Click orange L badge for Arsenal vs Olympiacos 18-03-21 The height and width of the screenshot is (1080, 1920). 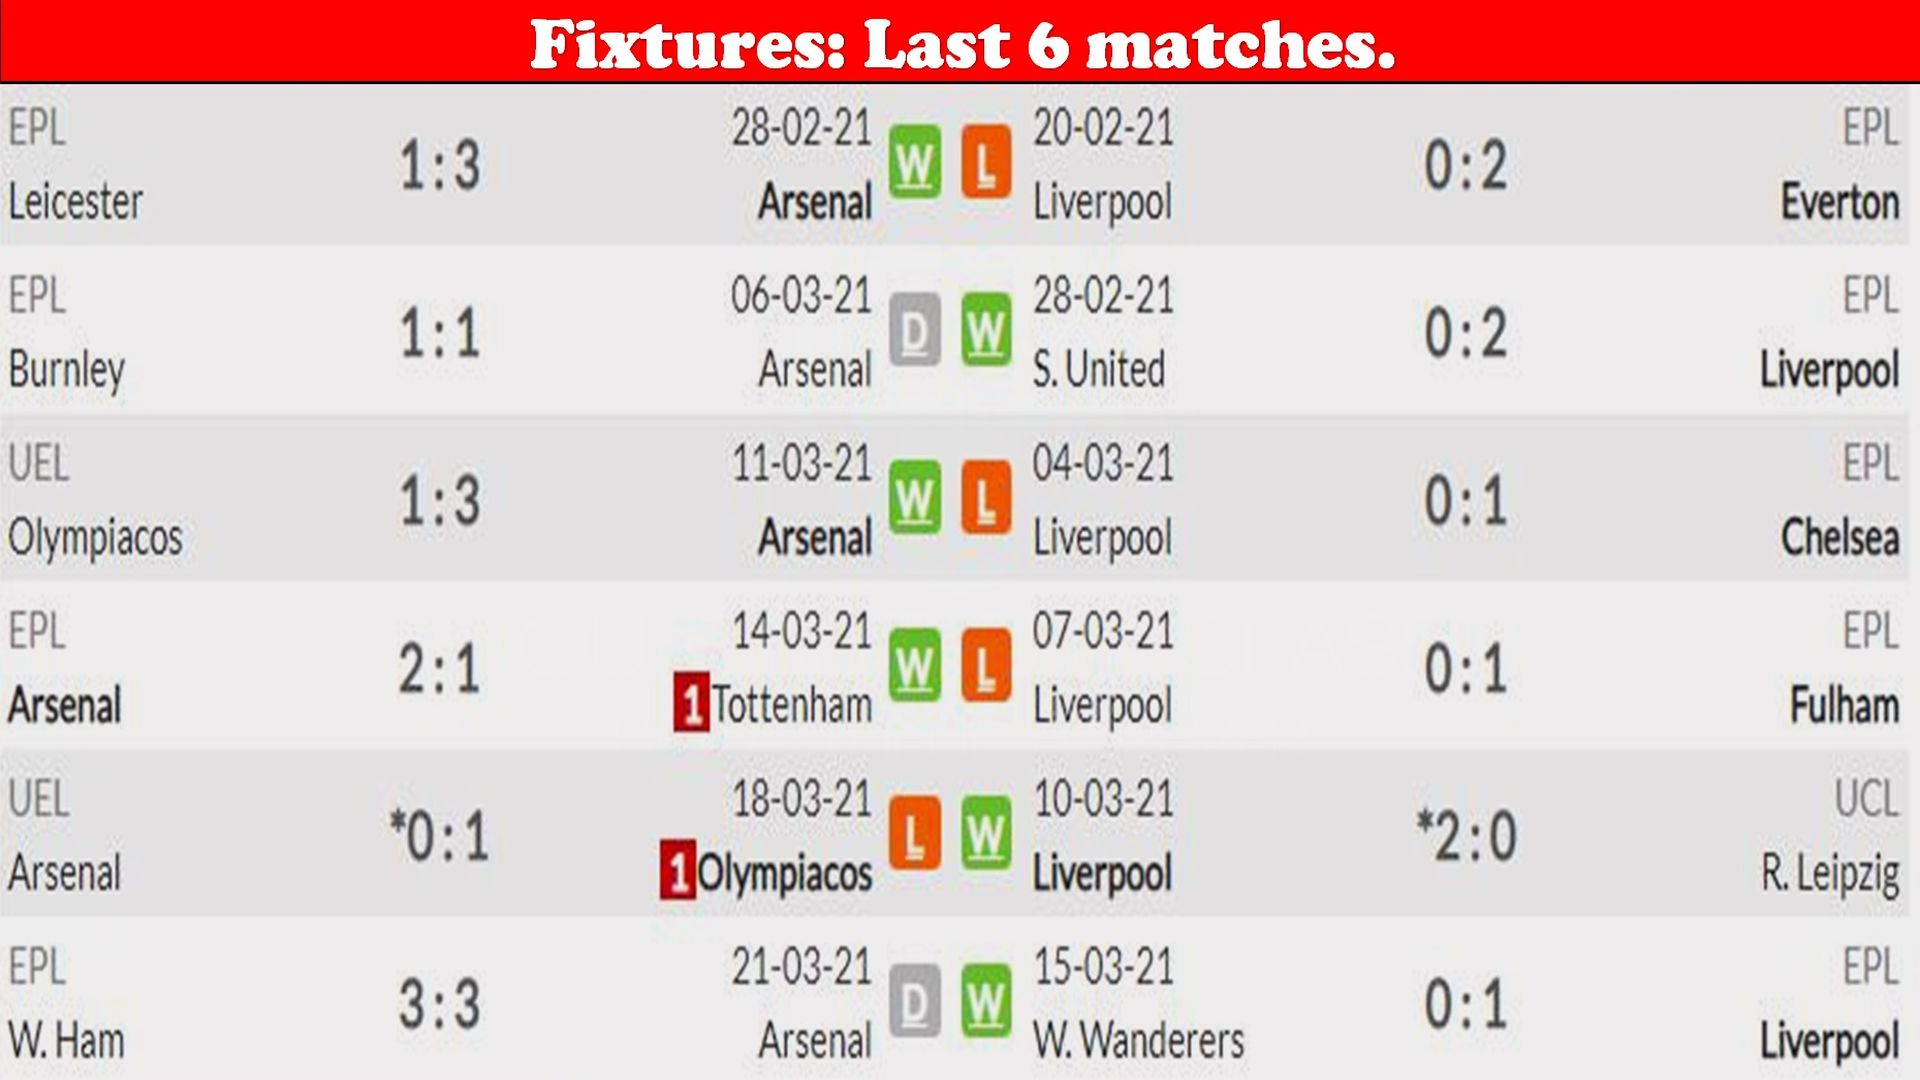915,834
